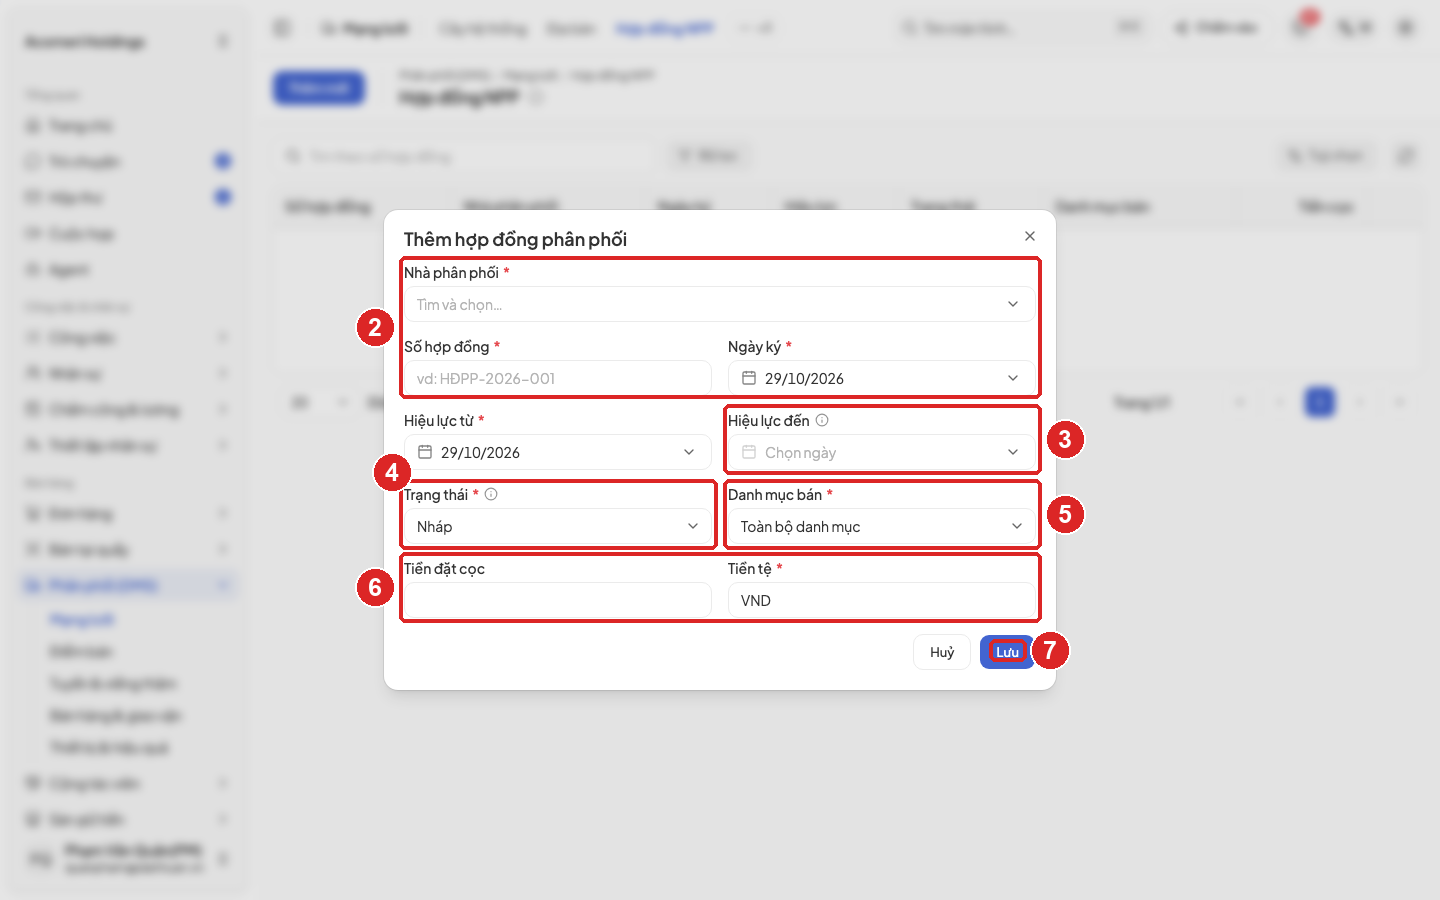
Task: Click the calendar icon in Hiệu lực từ
Action: coord(425,452)
